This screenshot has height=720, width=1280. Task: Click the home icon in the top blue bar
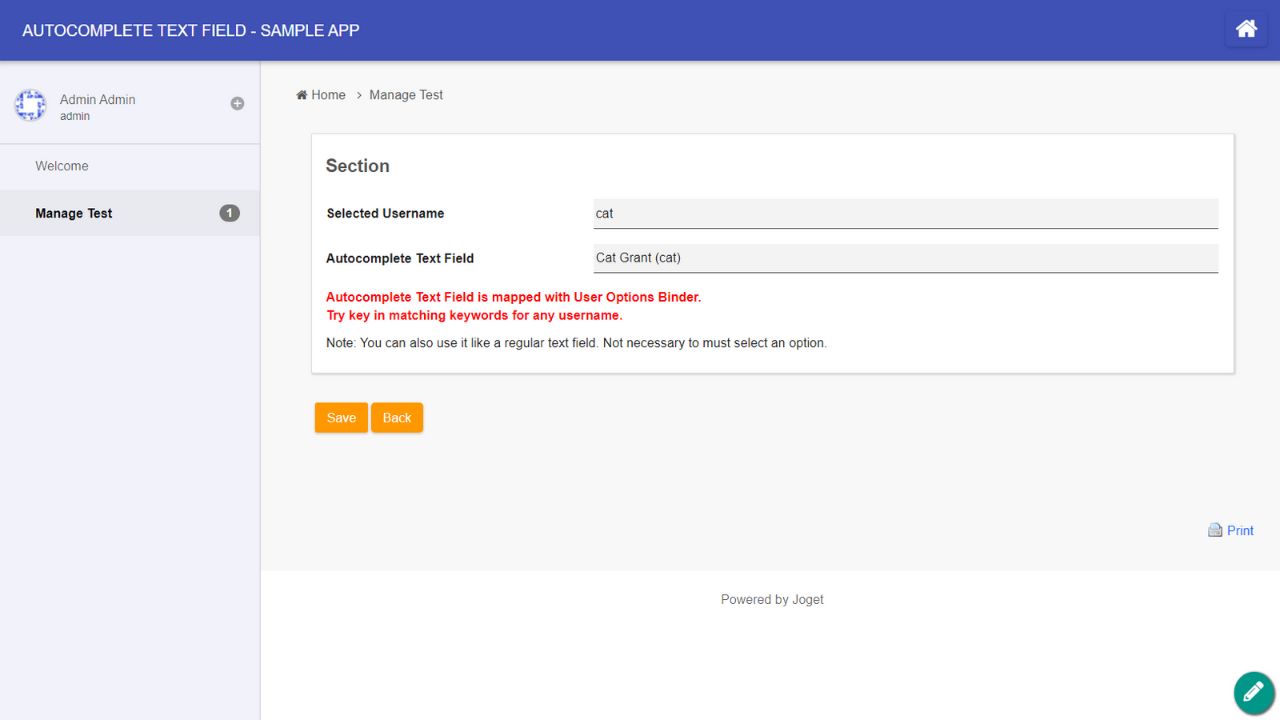click(x=1246, y=29)
